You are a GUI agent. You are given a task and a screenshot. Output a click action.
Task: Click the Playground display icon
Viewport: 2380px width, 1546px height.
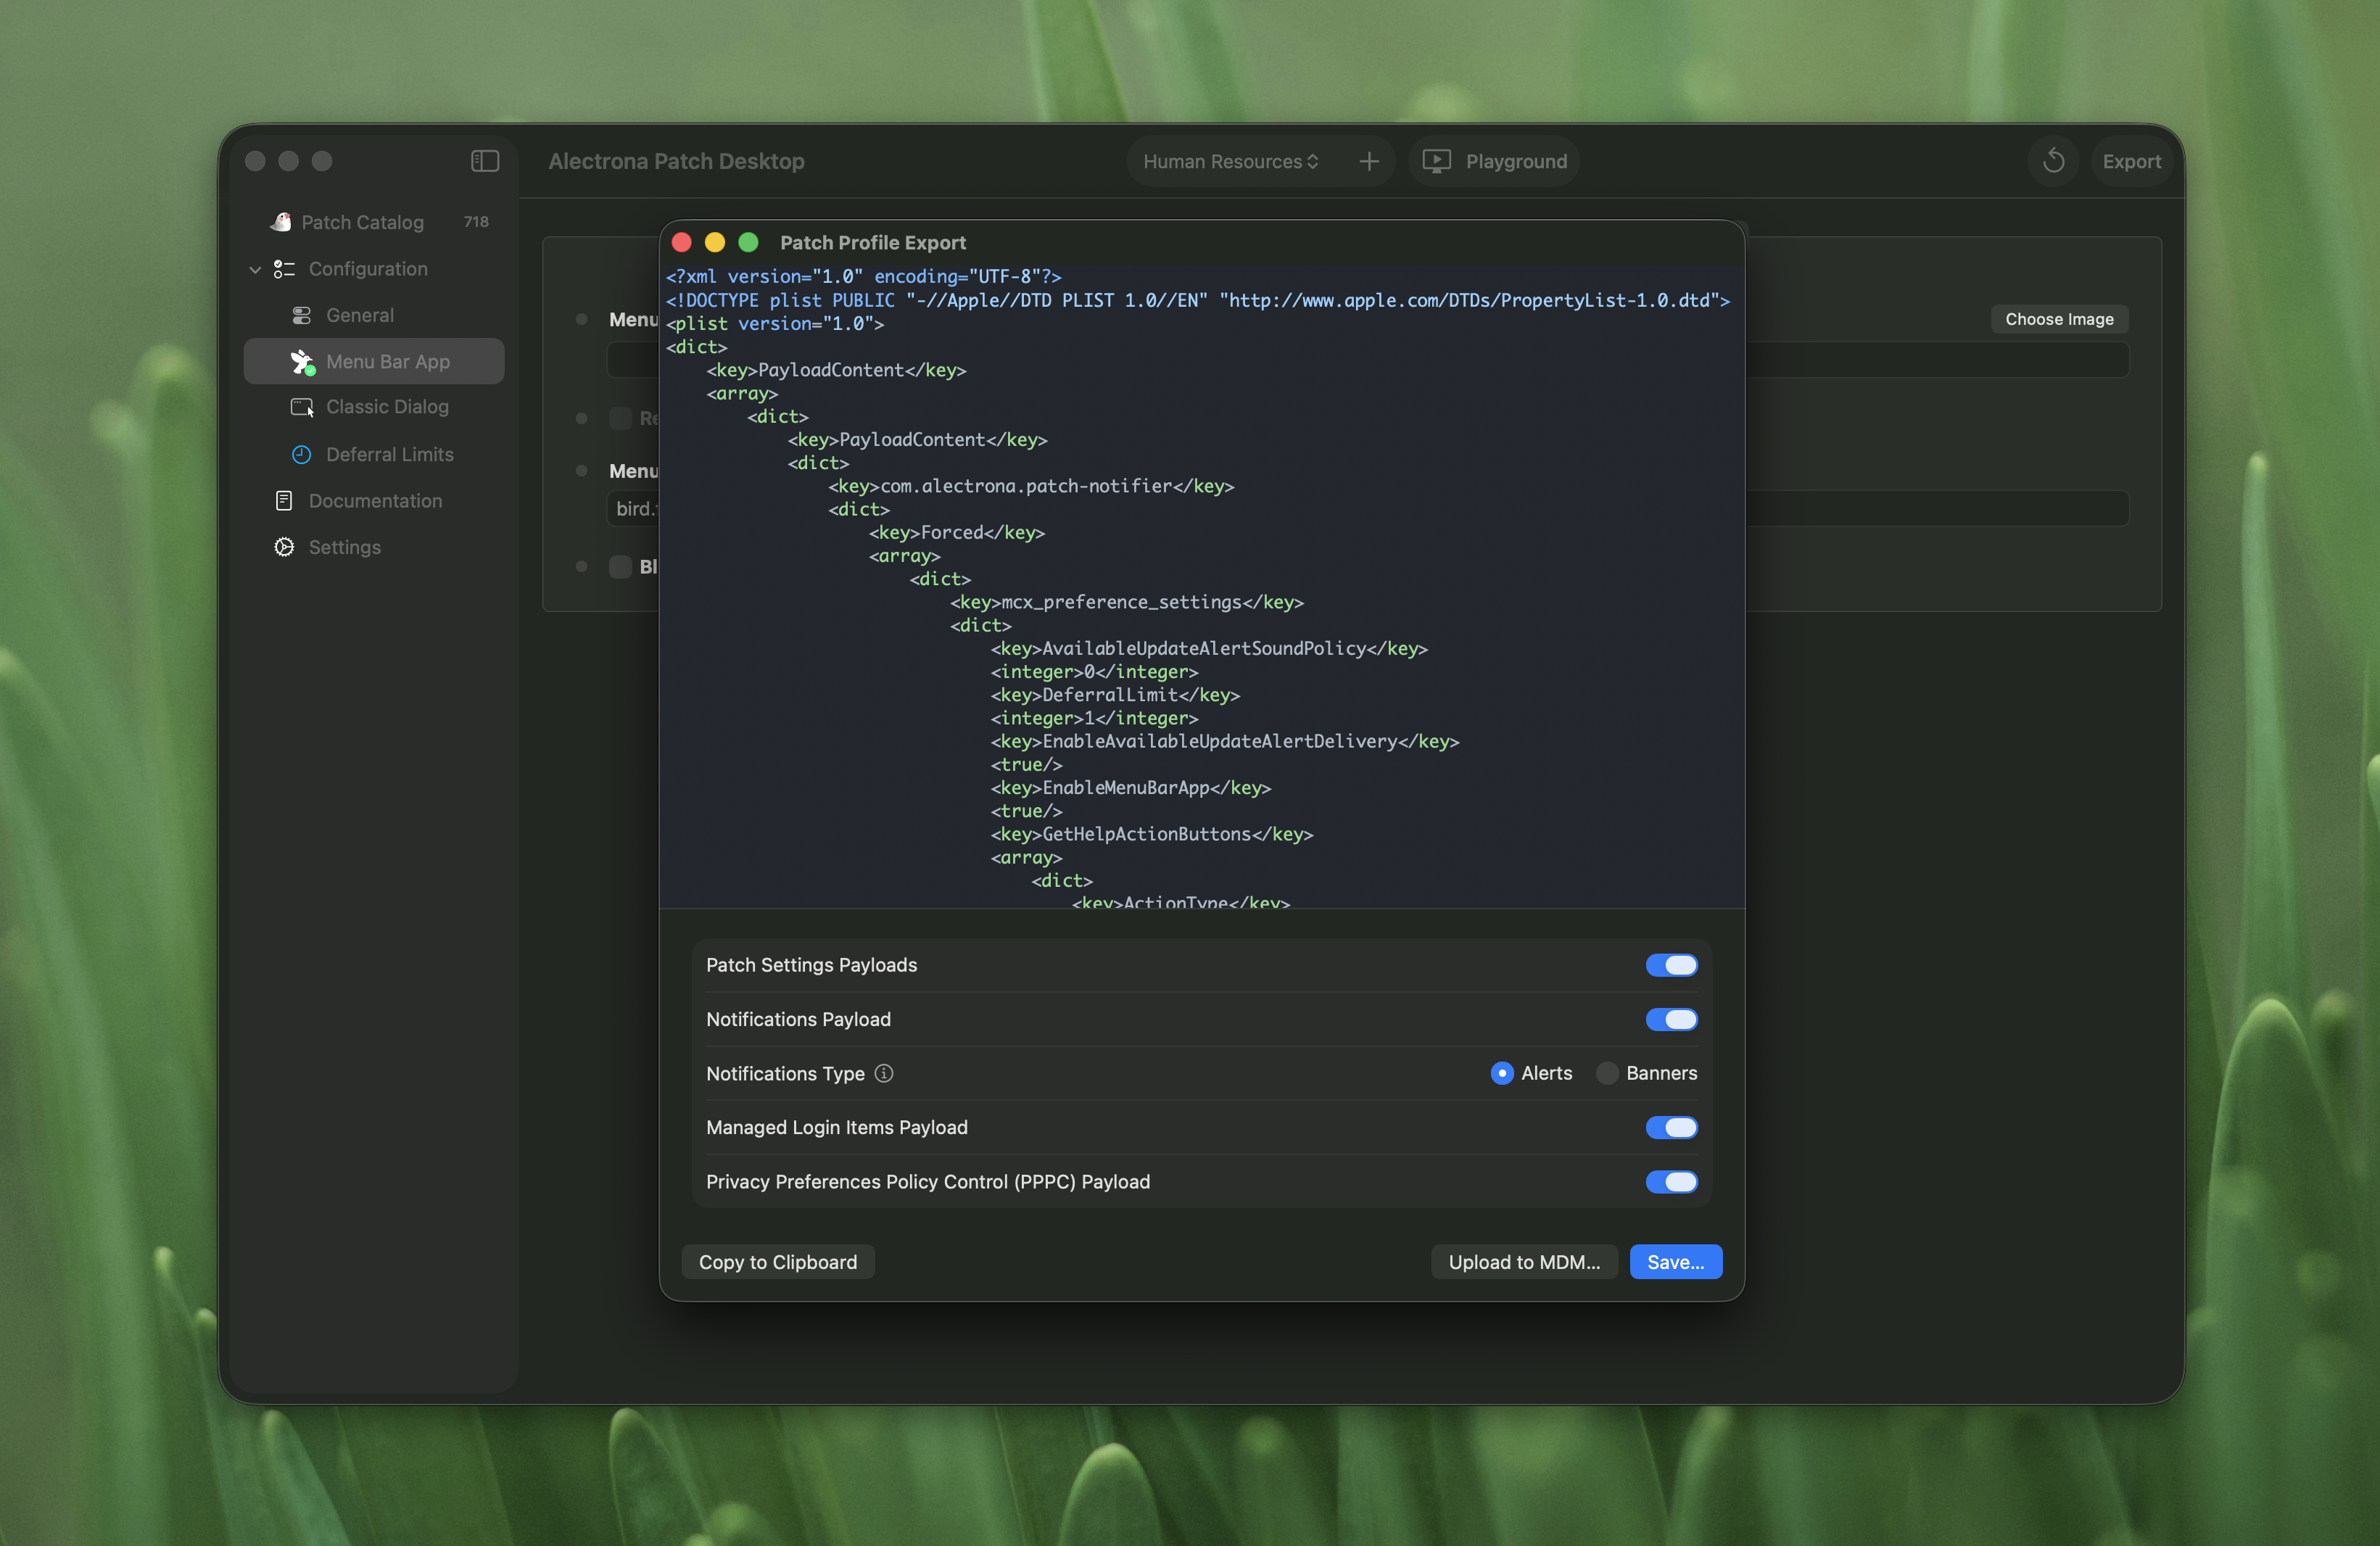[1436, 161]
